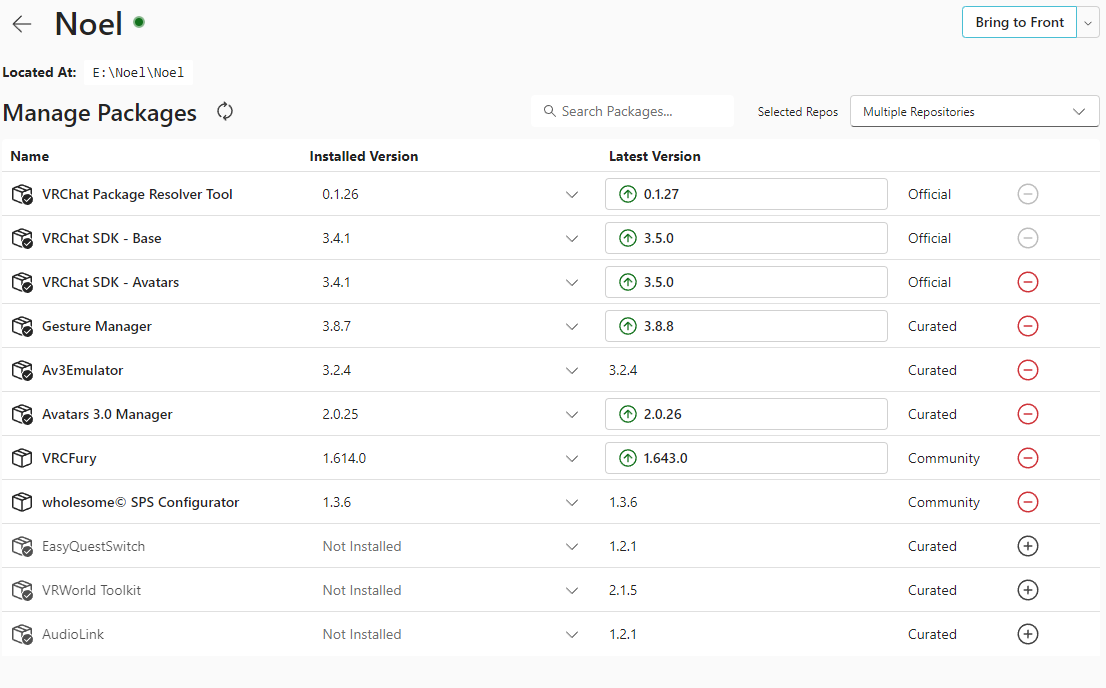The image size is (1106, 688).
Task: Click package icon beside Gesture Manager
Action: 23,326
